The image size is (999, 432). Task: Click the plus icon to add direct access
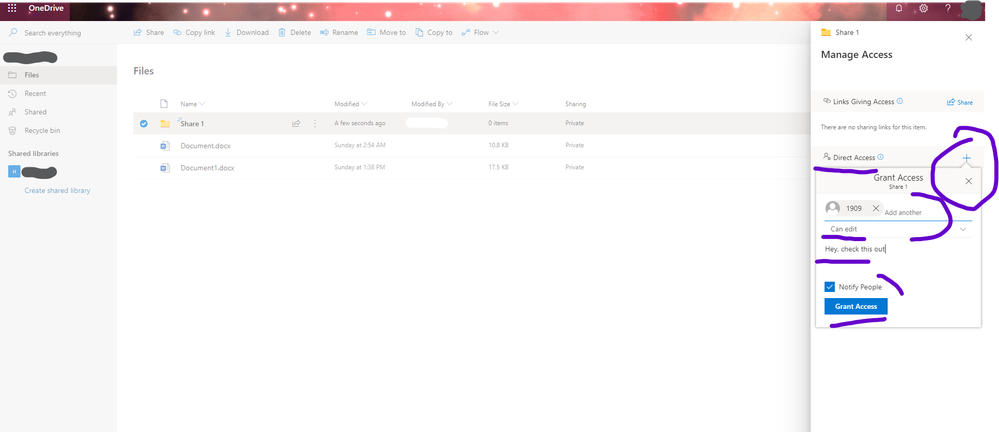967,157
